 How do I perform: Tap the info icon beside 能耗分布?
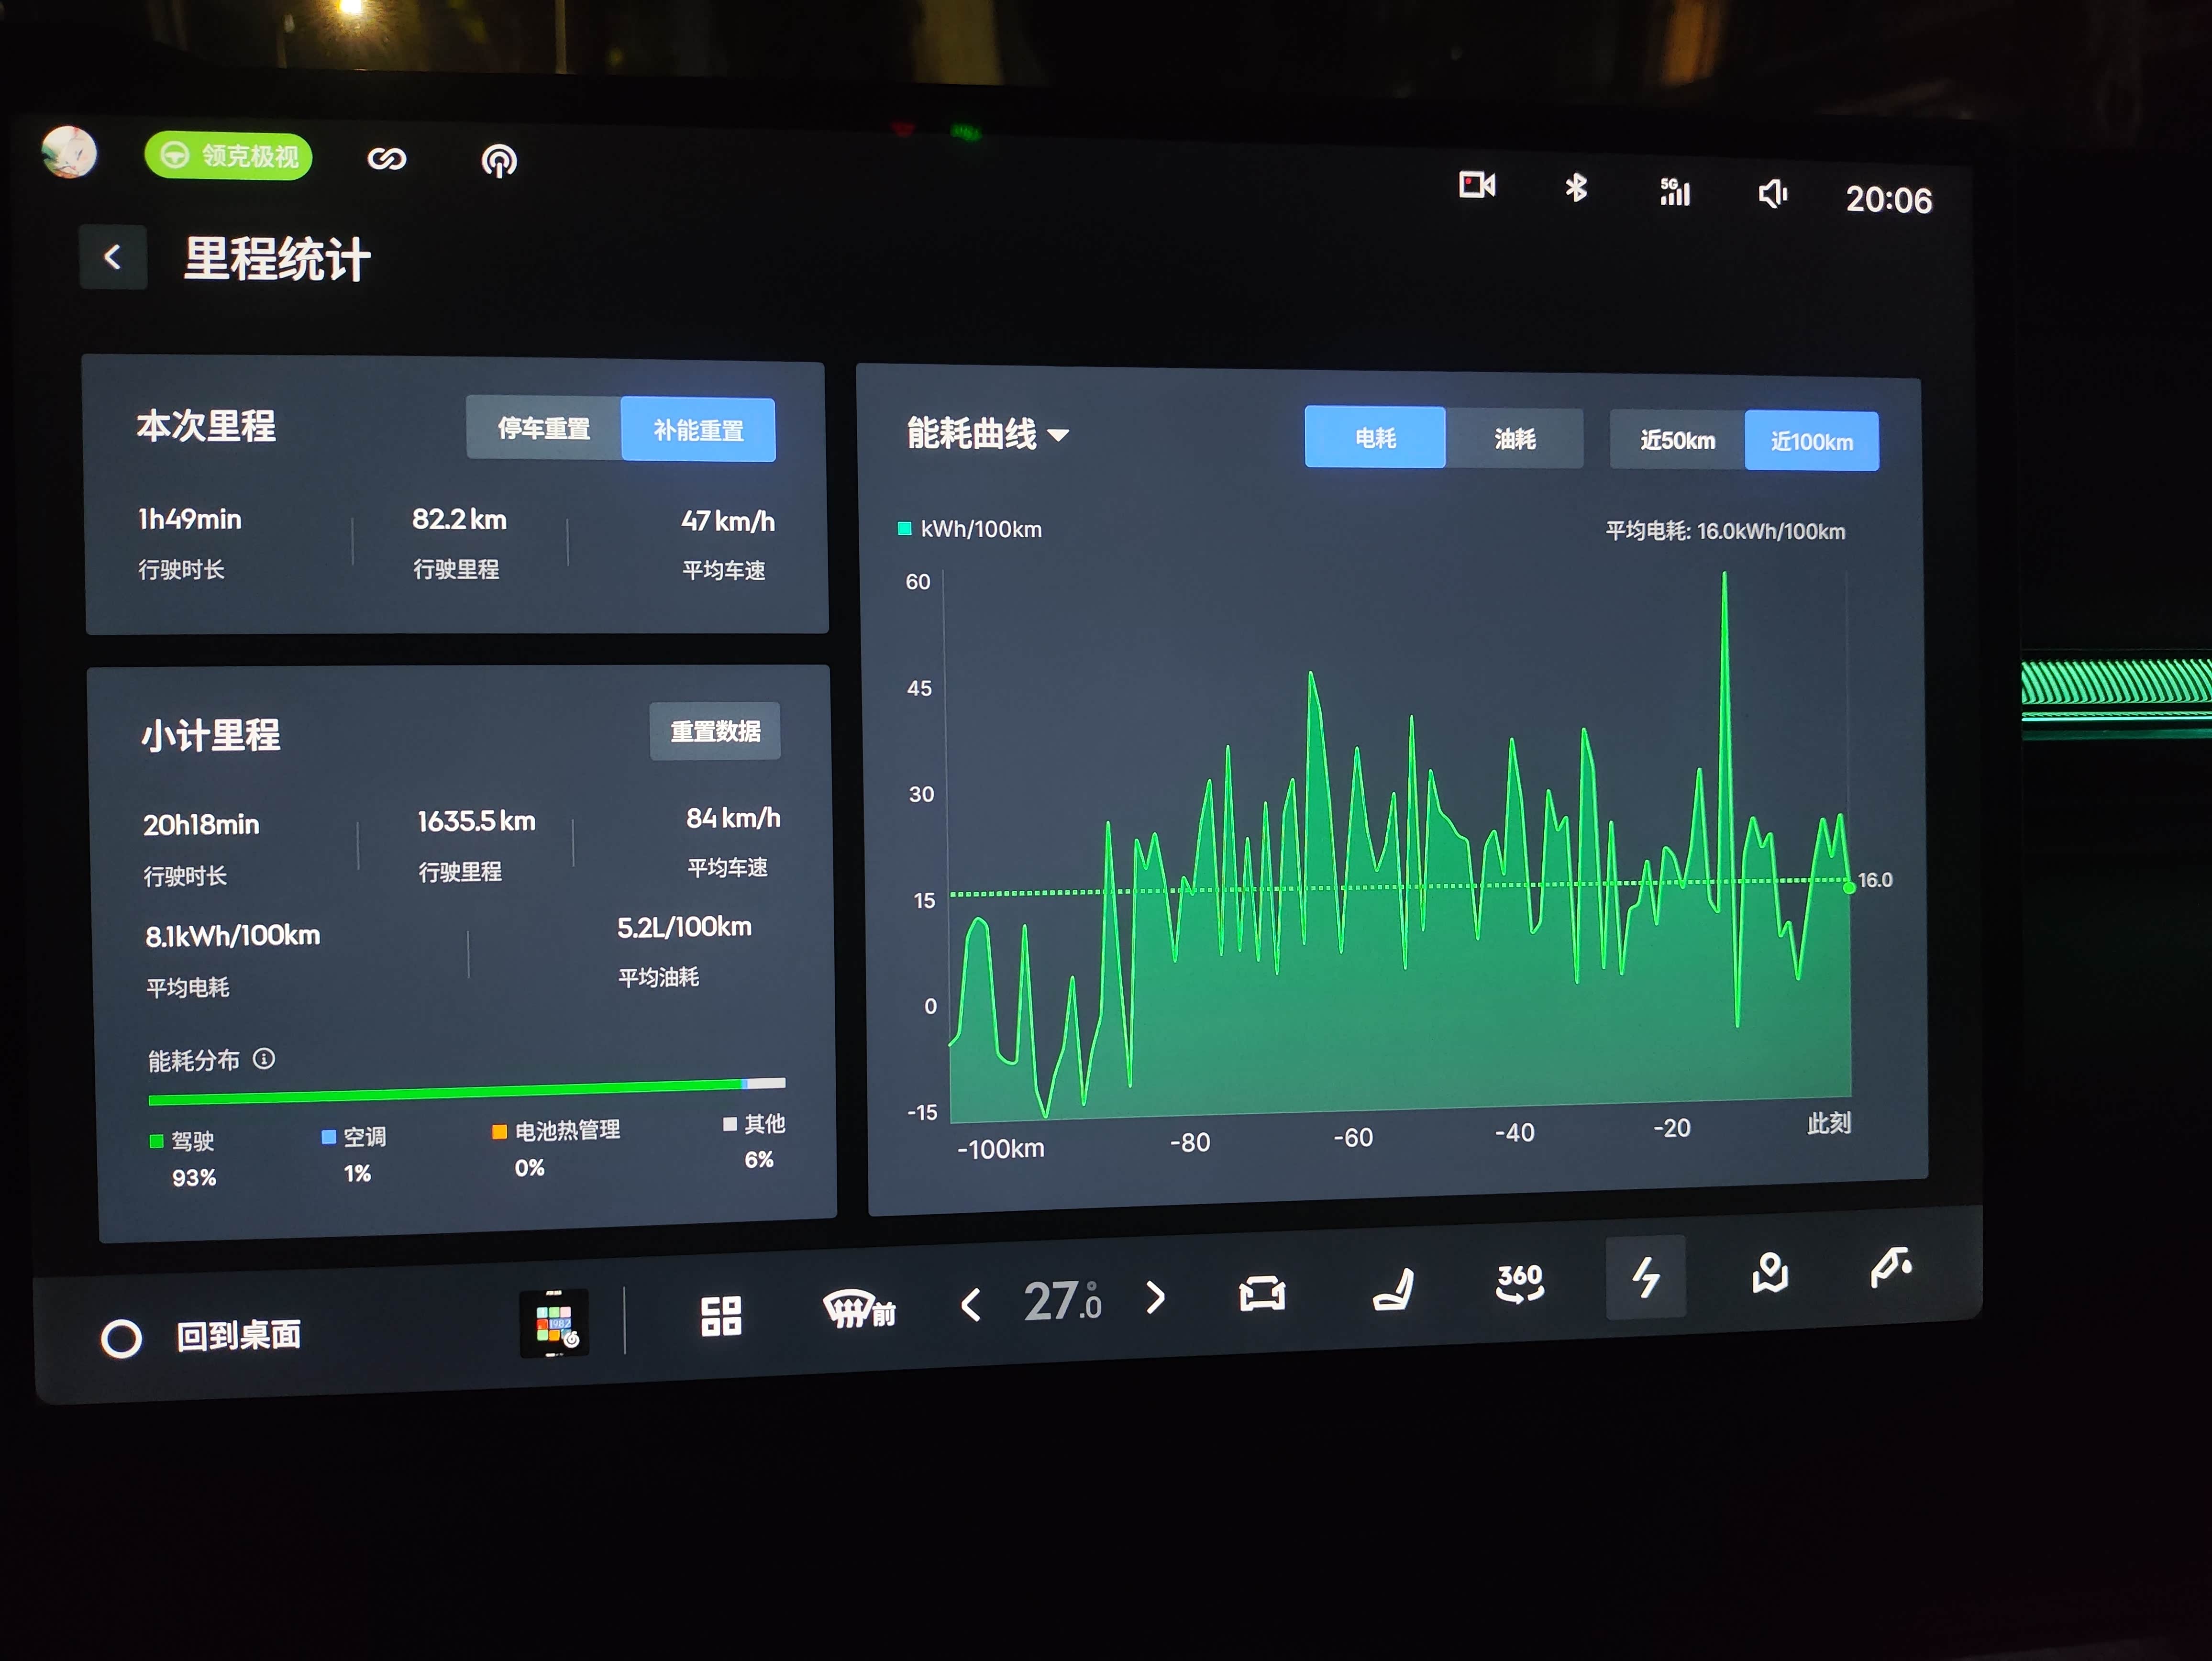(x=264, y=1058)
